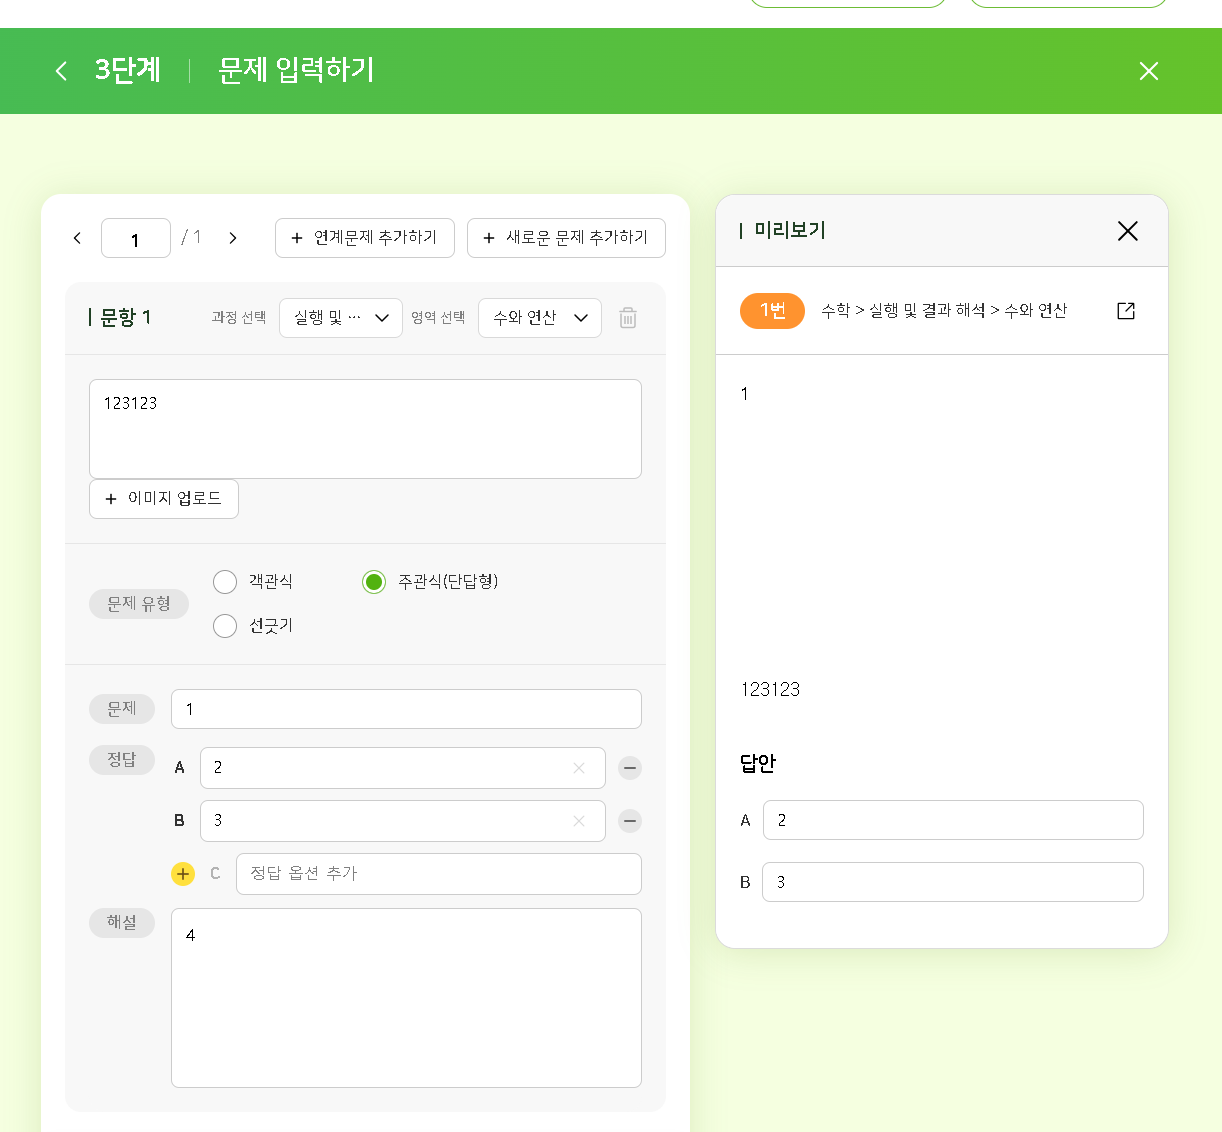1222x1132 pixels.
Task: Close the 미리보기 panel
Action: click(1128, 231)
